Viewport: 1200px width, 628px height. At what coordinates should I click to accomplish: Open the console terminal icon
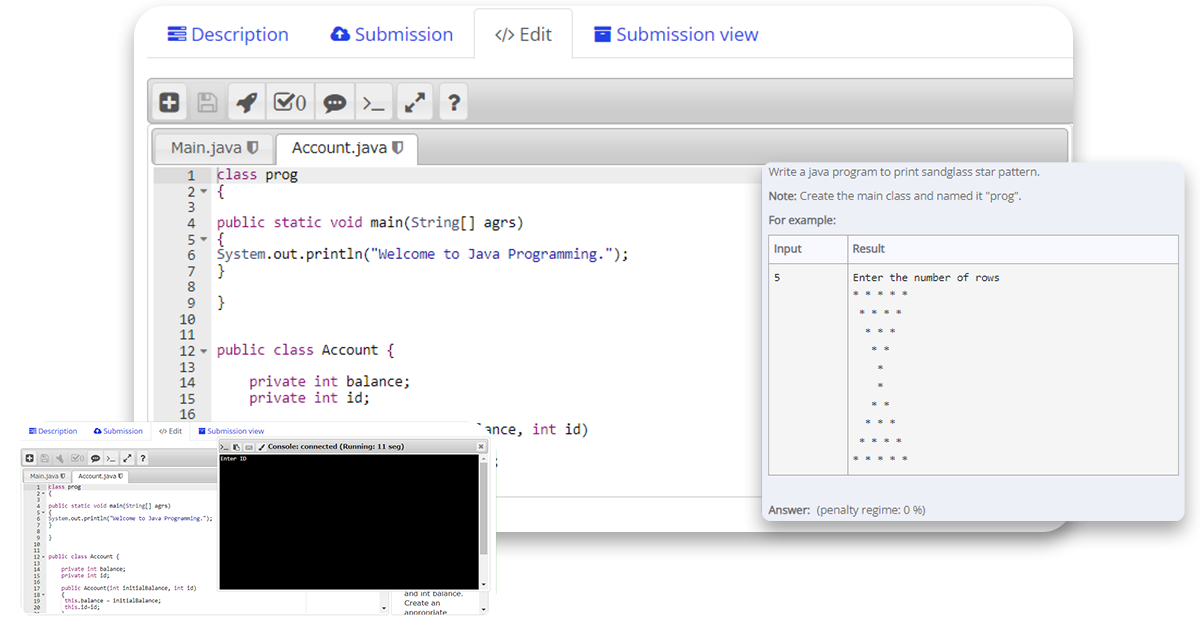point(375,101)
